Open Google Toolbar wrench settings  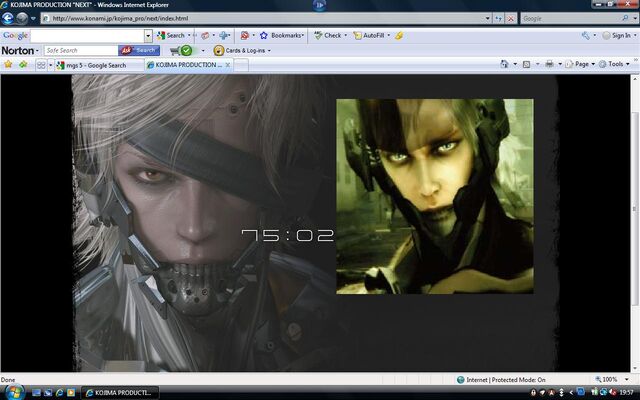[586, 36]
